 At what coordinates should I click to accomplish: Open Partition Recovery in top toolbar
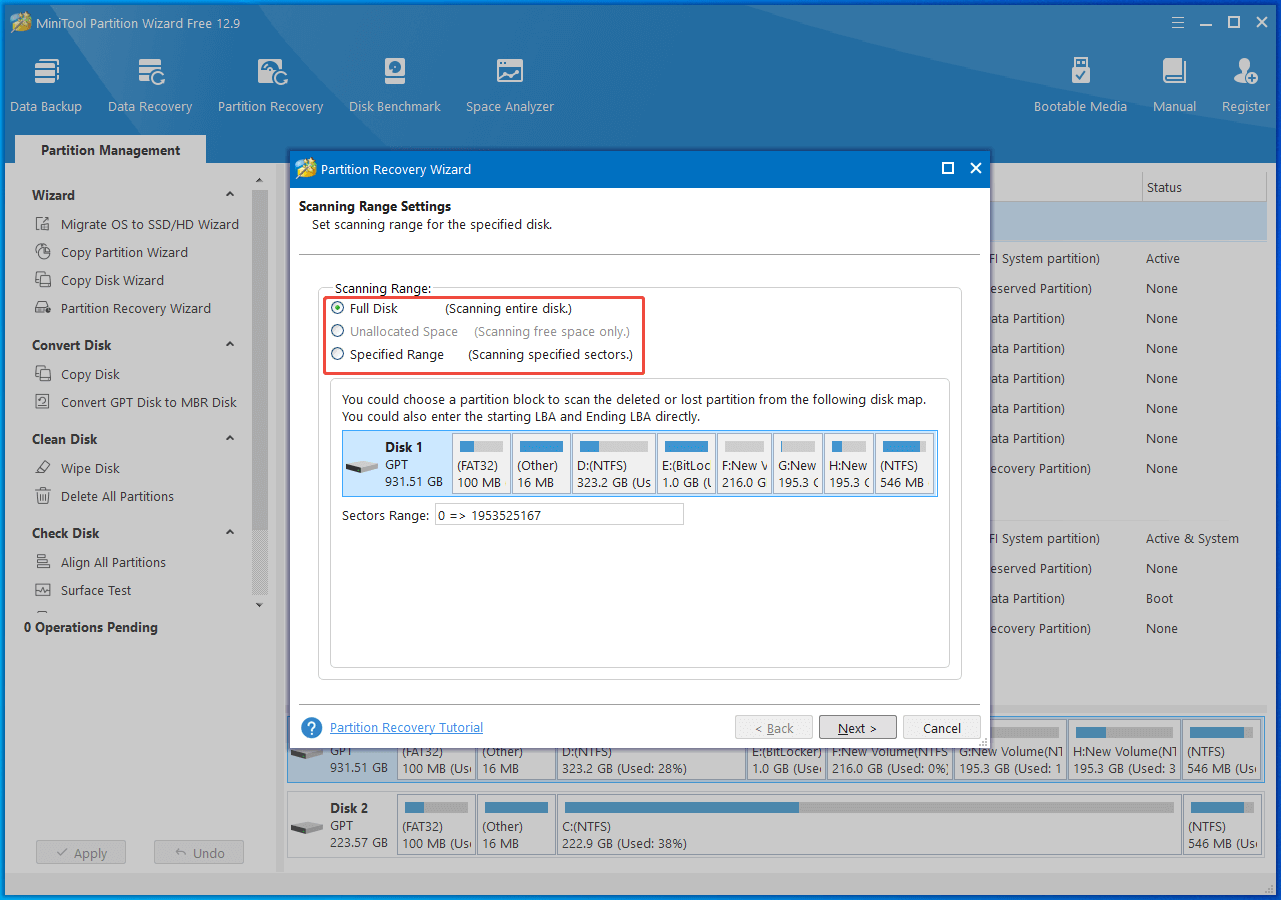(270, 85)
